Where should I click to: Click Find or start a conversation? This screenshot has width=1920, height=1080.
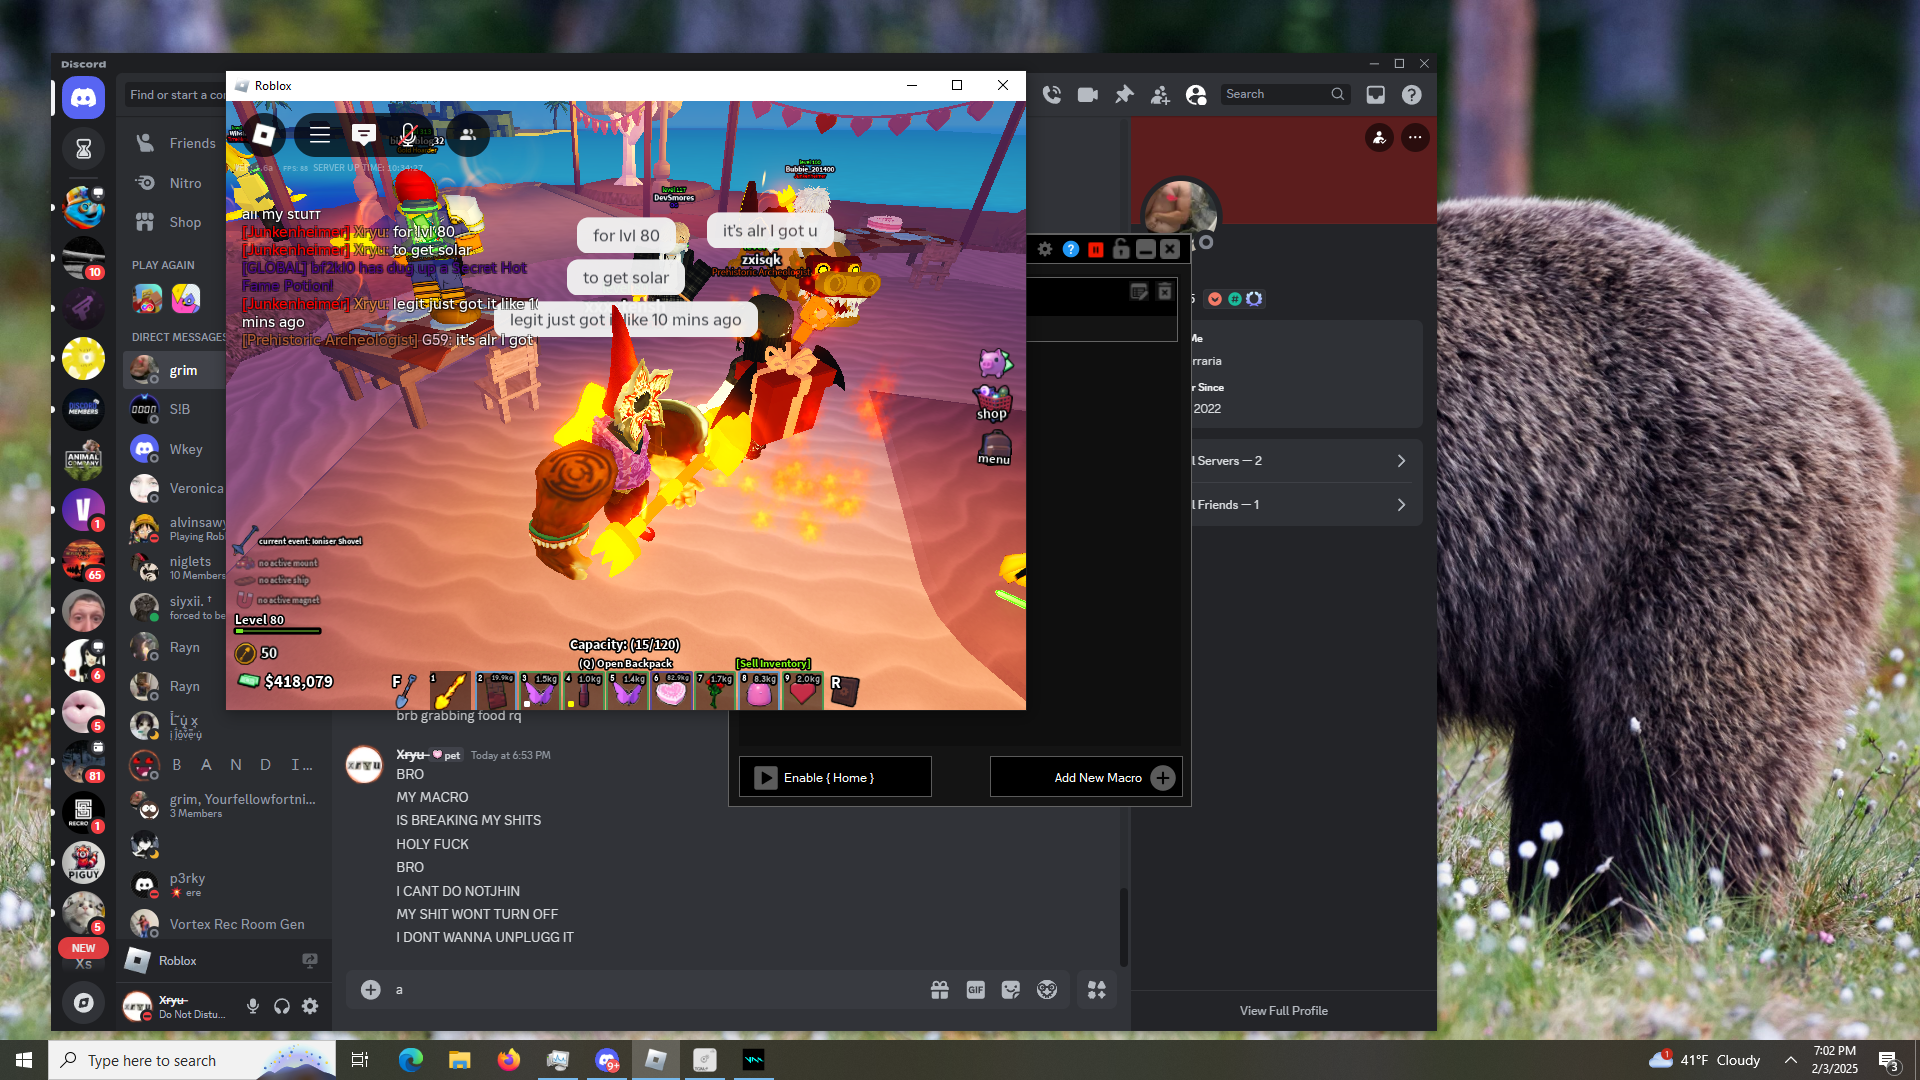click(x=176, y=95)
